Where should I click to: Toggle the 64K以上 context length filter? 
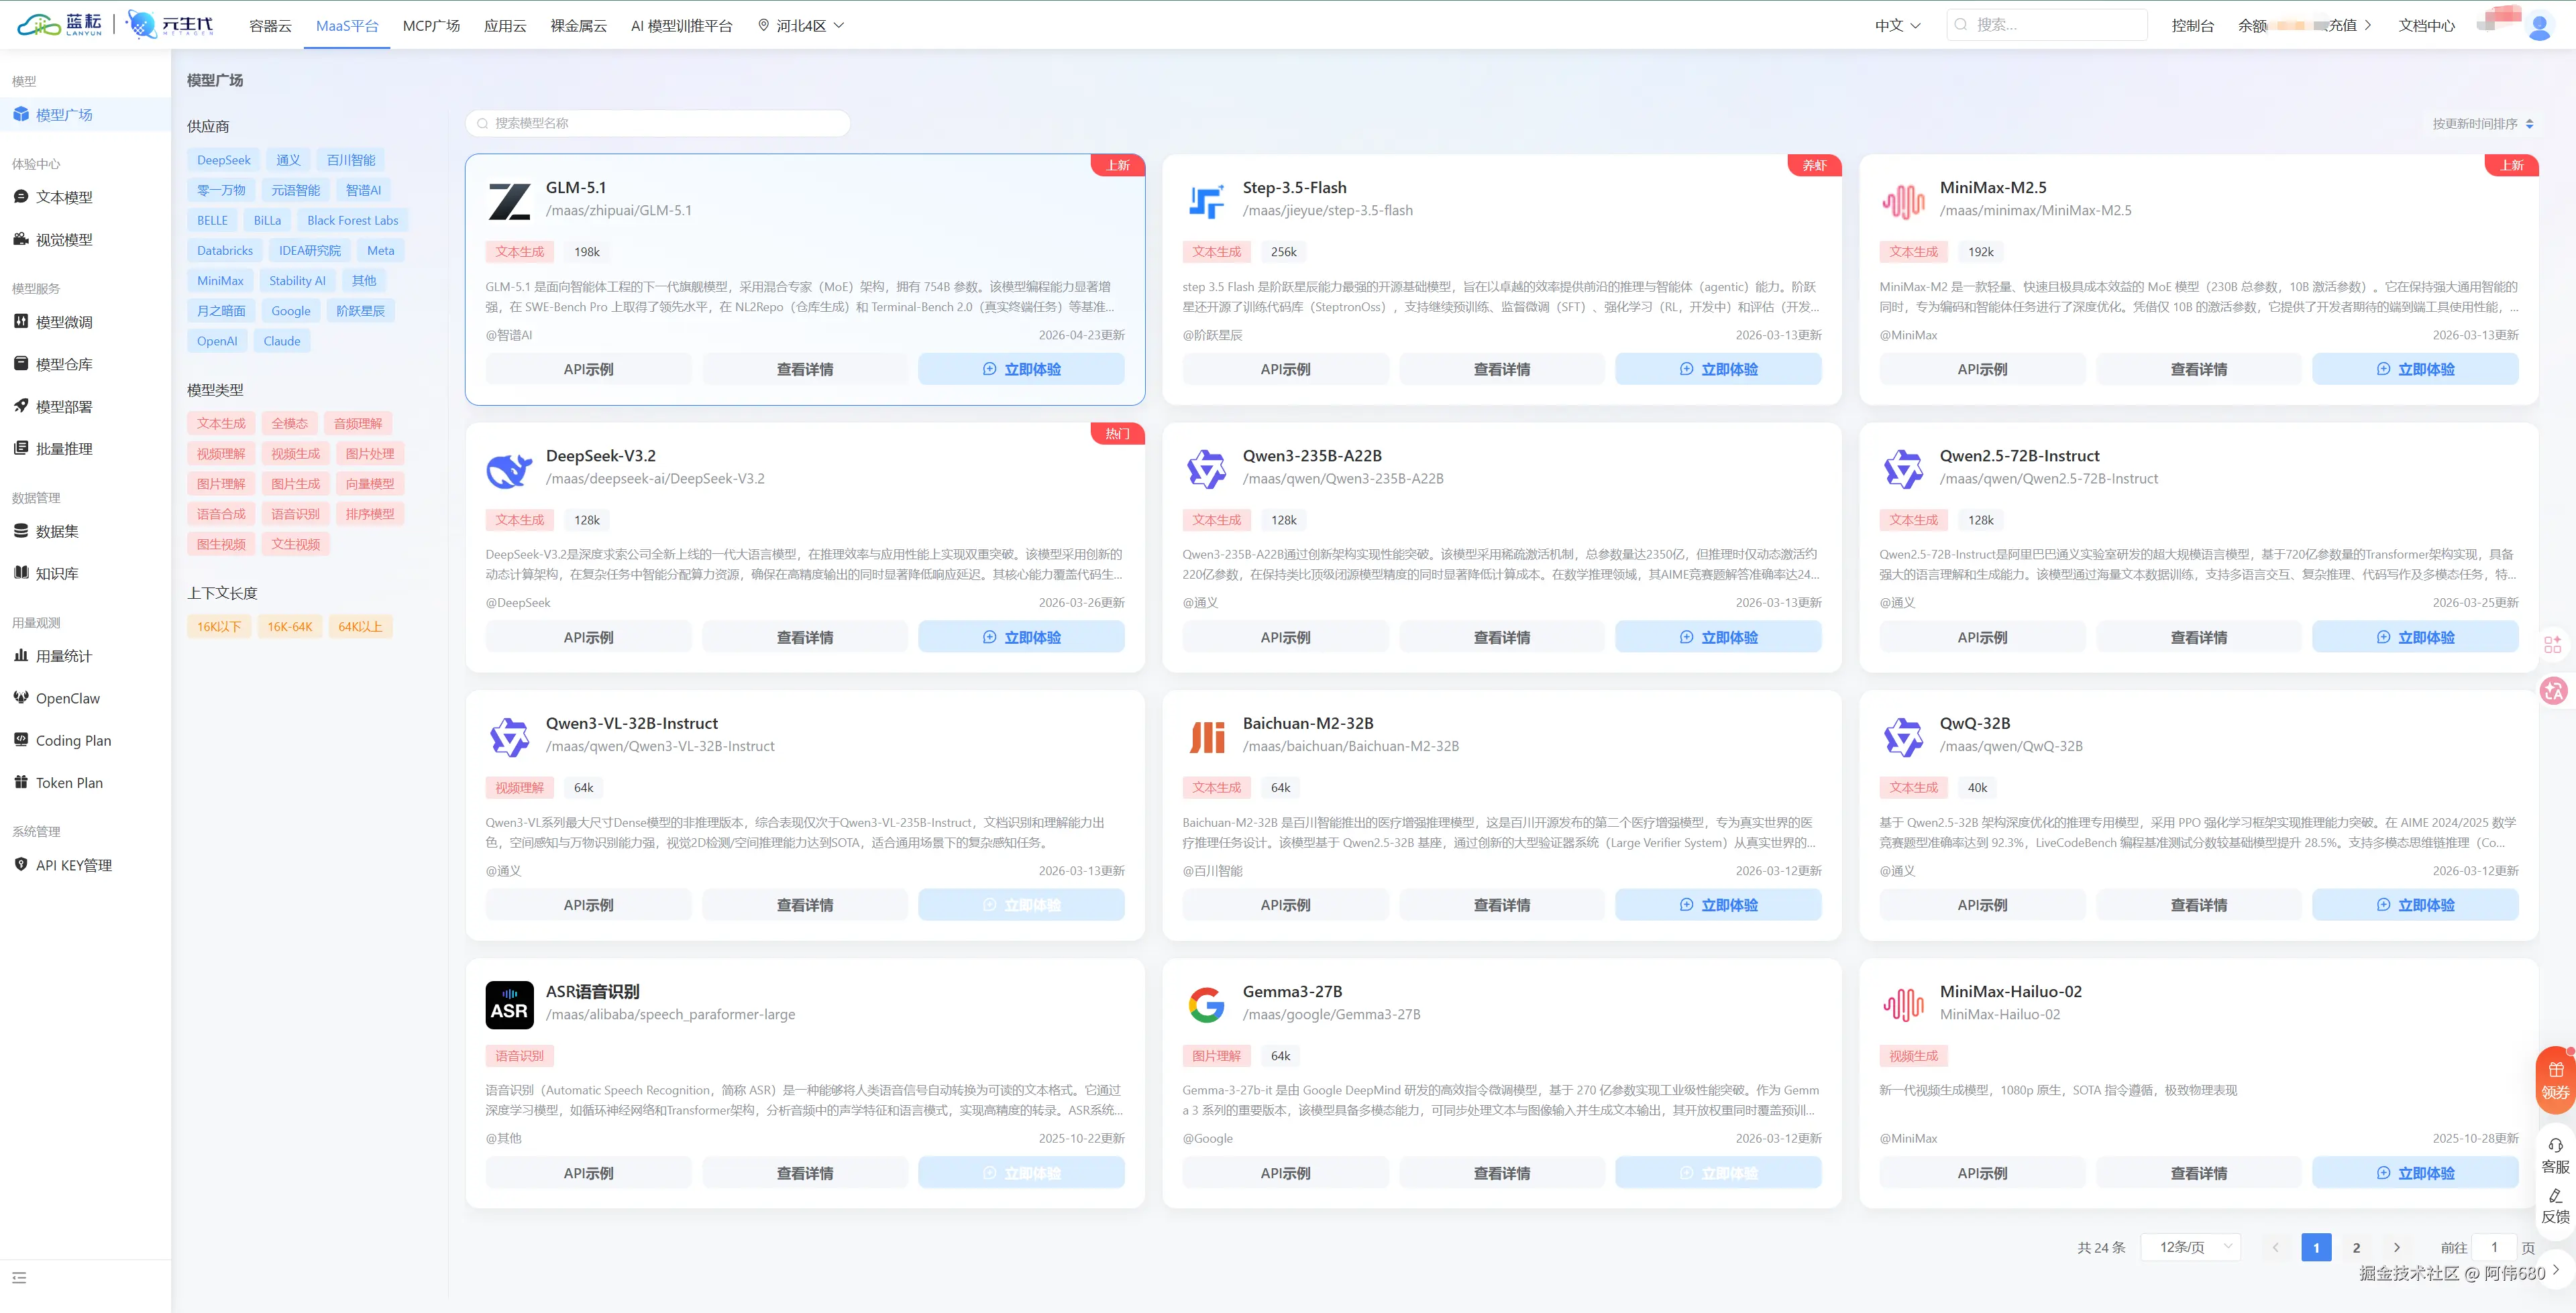pyautogui.click(x=360, y=627)
